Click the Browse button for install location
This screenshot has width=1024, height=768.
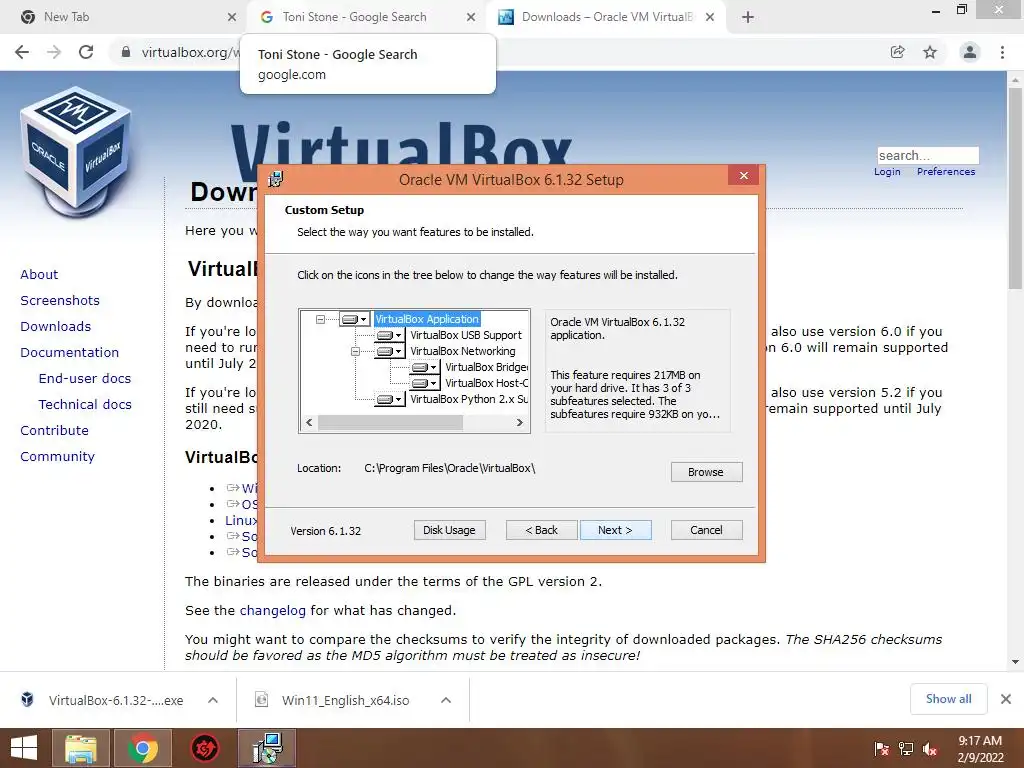pyautogui.click(x=707, y=472)
